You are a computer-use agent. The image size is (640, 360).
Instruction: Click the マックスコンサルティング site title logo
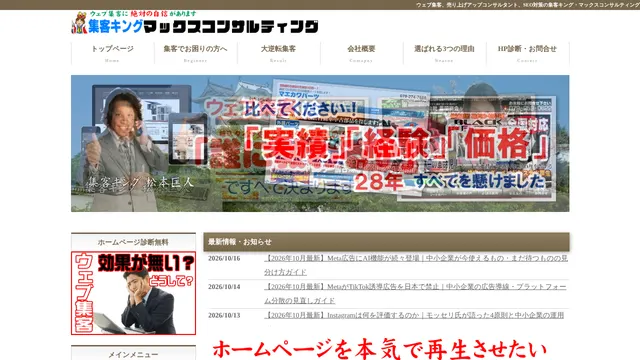pyautogui.click(x=231, y=27)
